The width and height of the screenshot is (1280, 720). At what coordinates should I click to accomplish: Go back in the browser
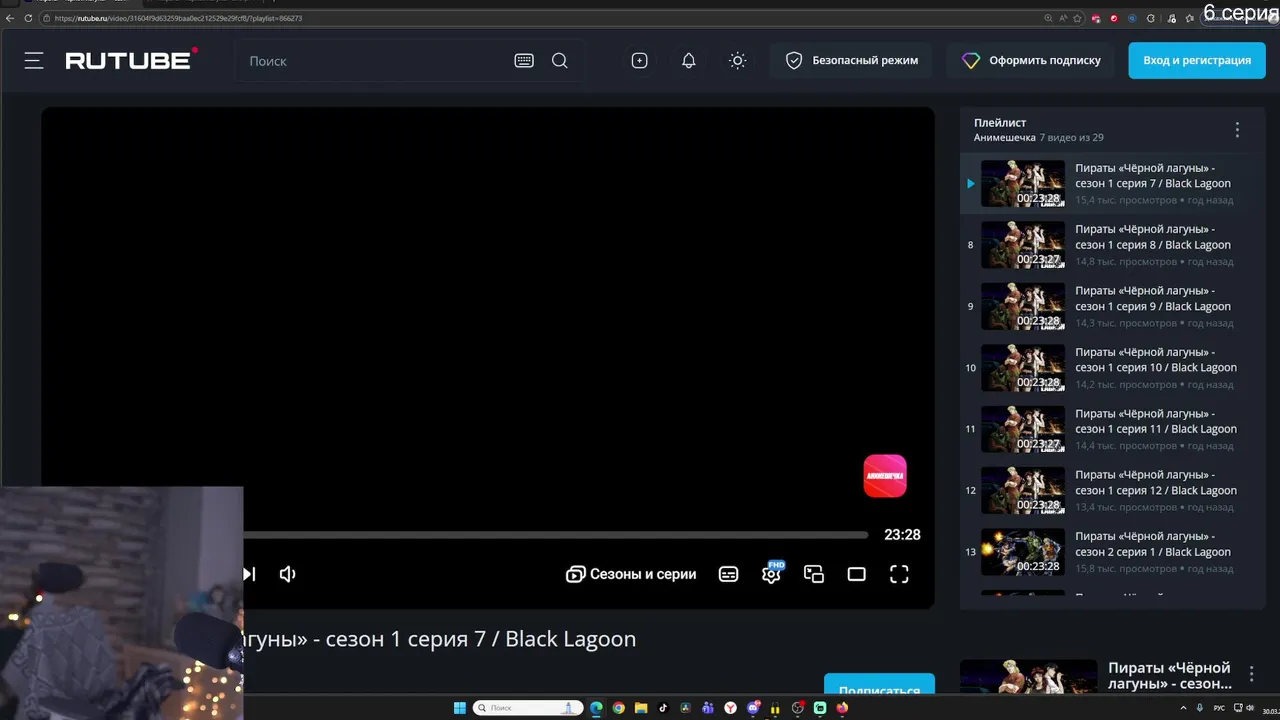[10, 18]
